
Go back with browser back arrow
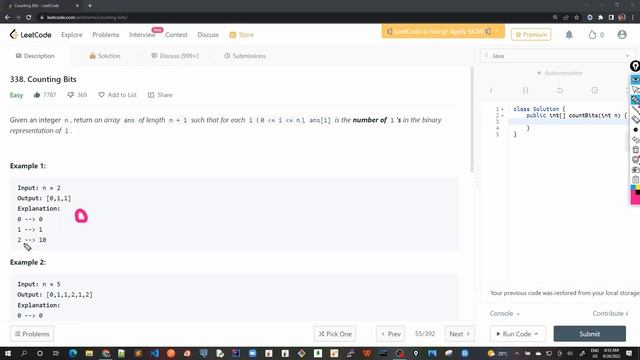pos(7,18)
